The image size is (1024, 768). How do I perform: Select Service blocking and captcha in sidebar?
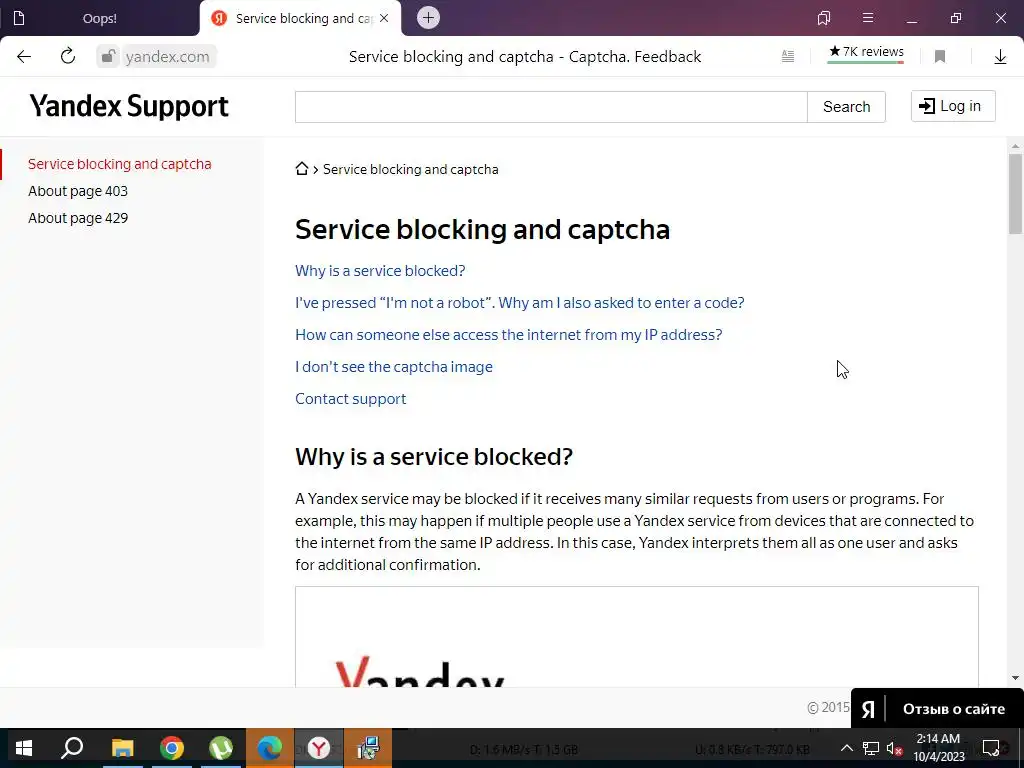click(x=120, y=164)
